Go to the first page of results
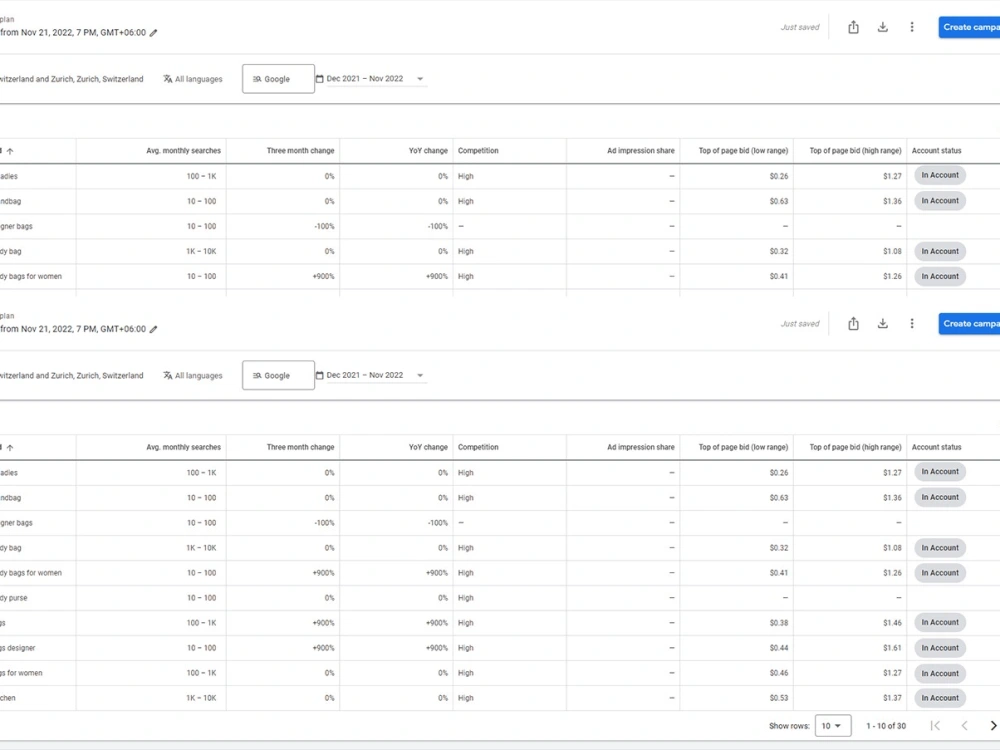Viewport: 1000px width, 750px height. (935, 726)
